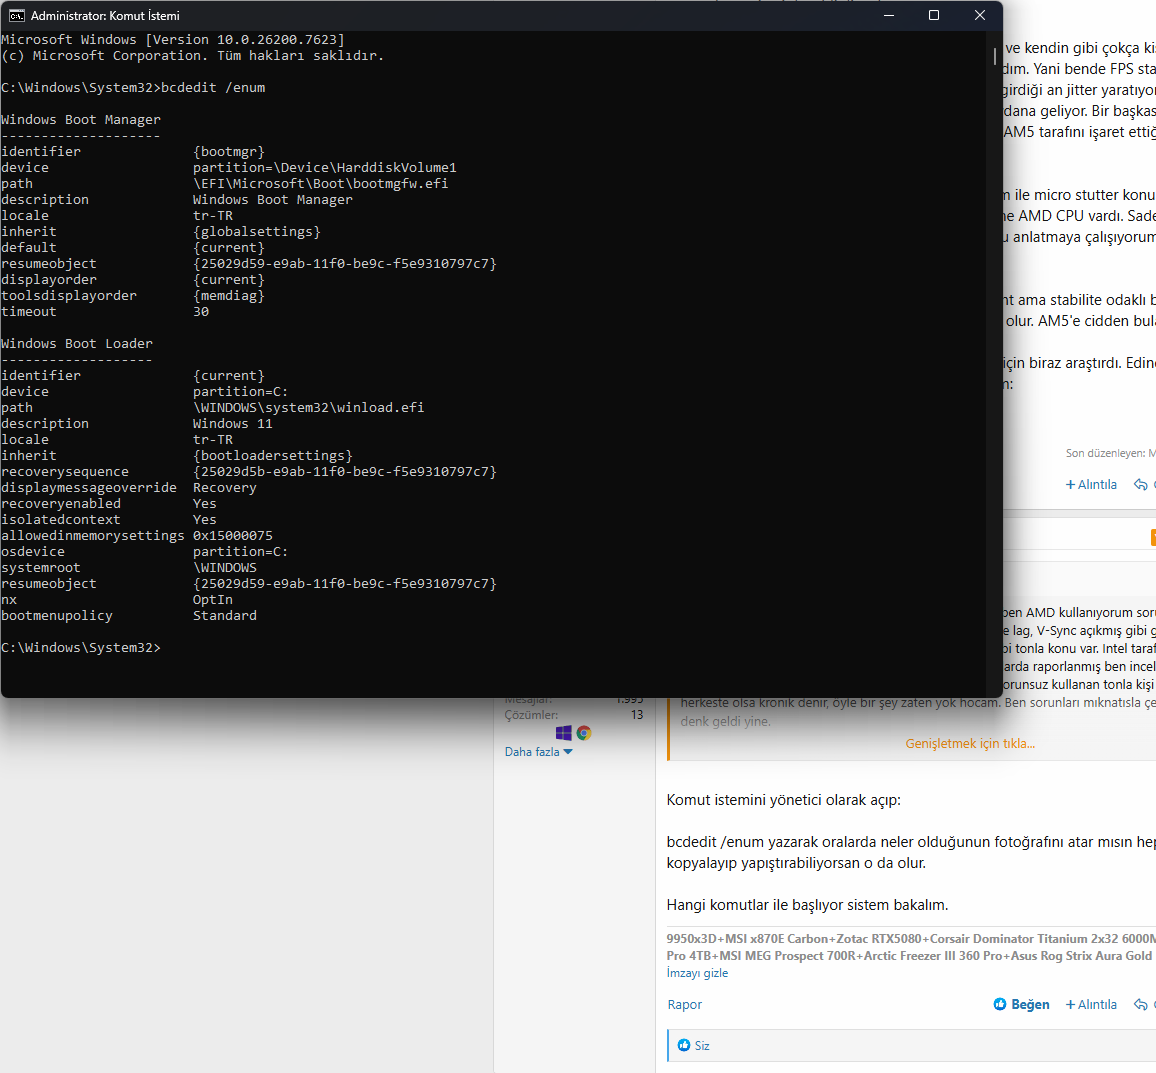The width and height of the screenshot is (1156, 1073).
Task: Click the Windows logo icon in user panel
Action: click(564, 732)
